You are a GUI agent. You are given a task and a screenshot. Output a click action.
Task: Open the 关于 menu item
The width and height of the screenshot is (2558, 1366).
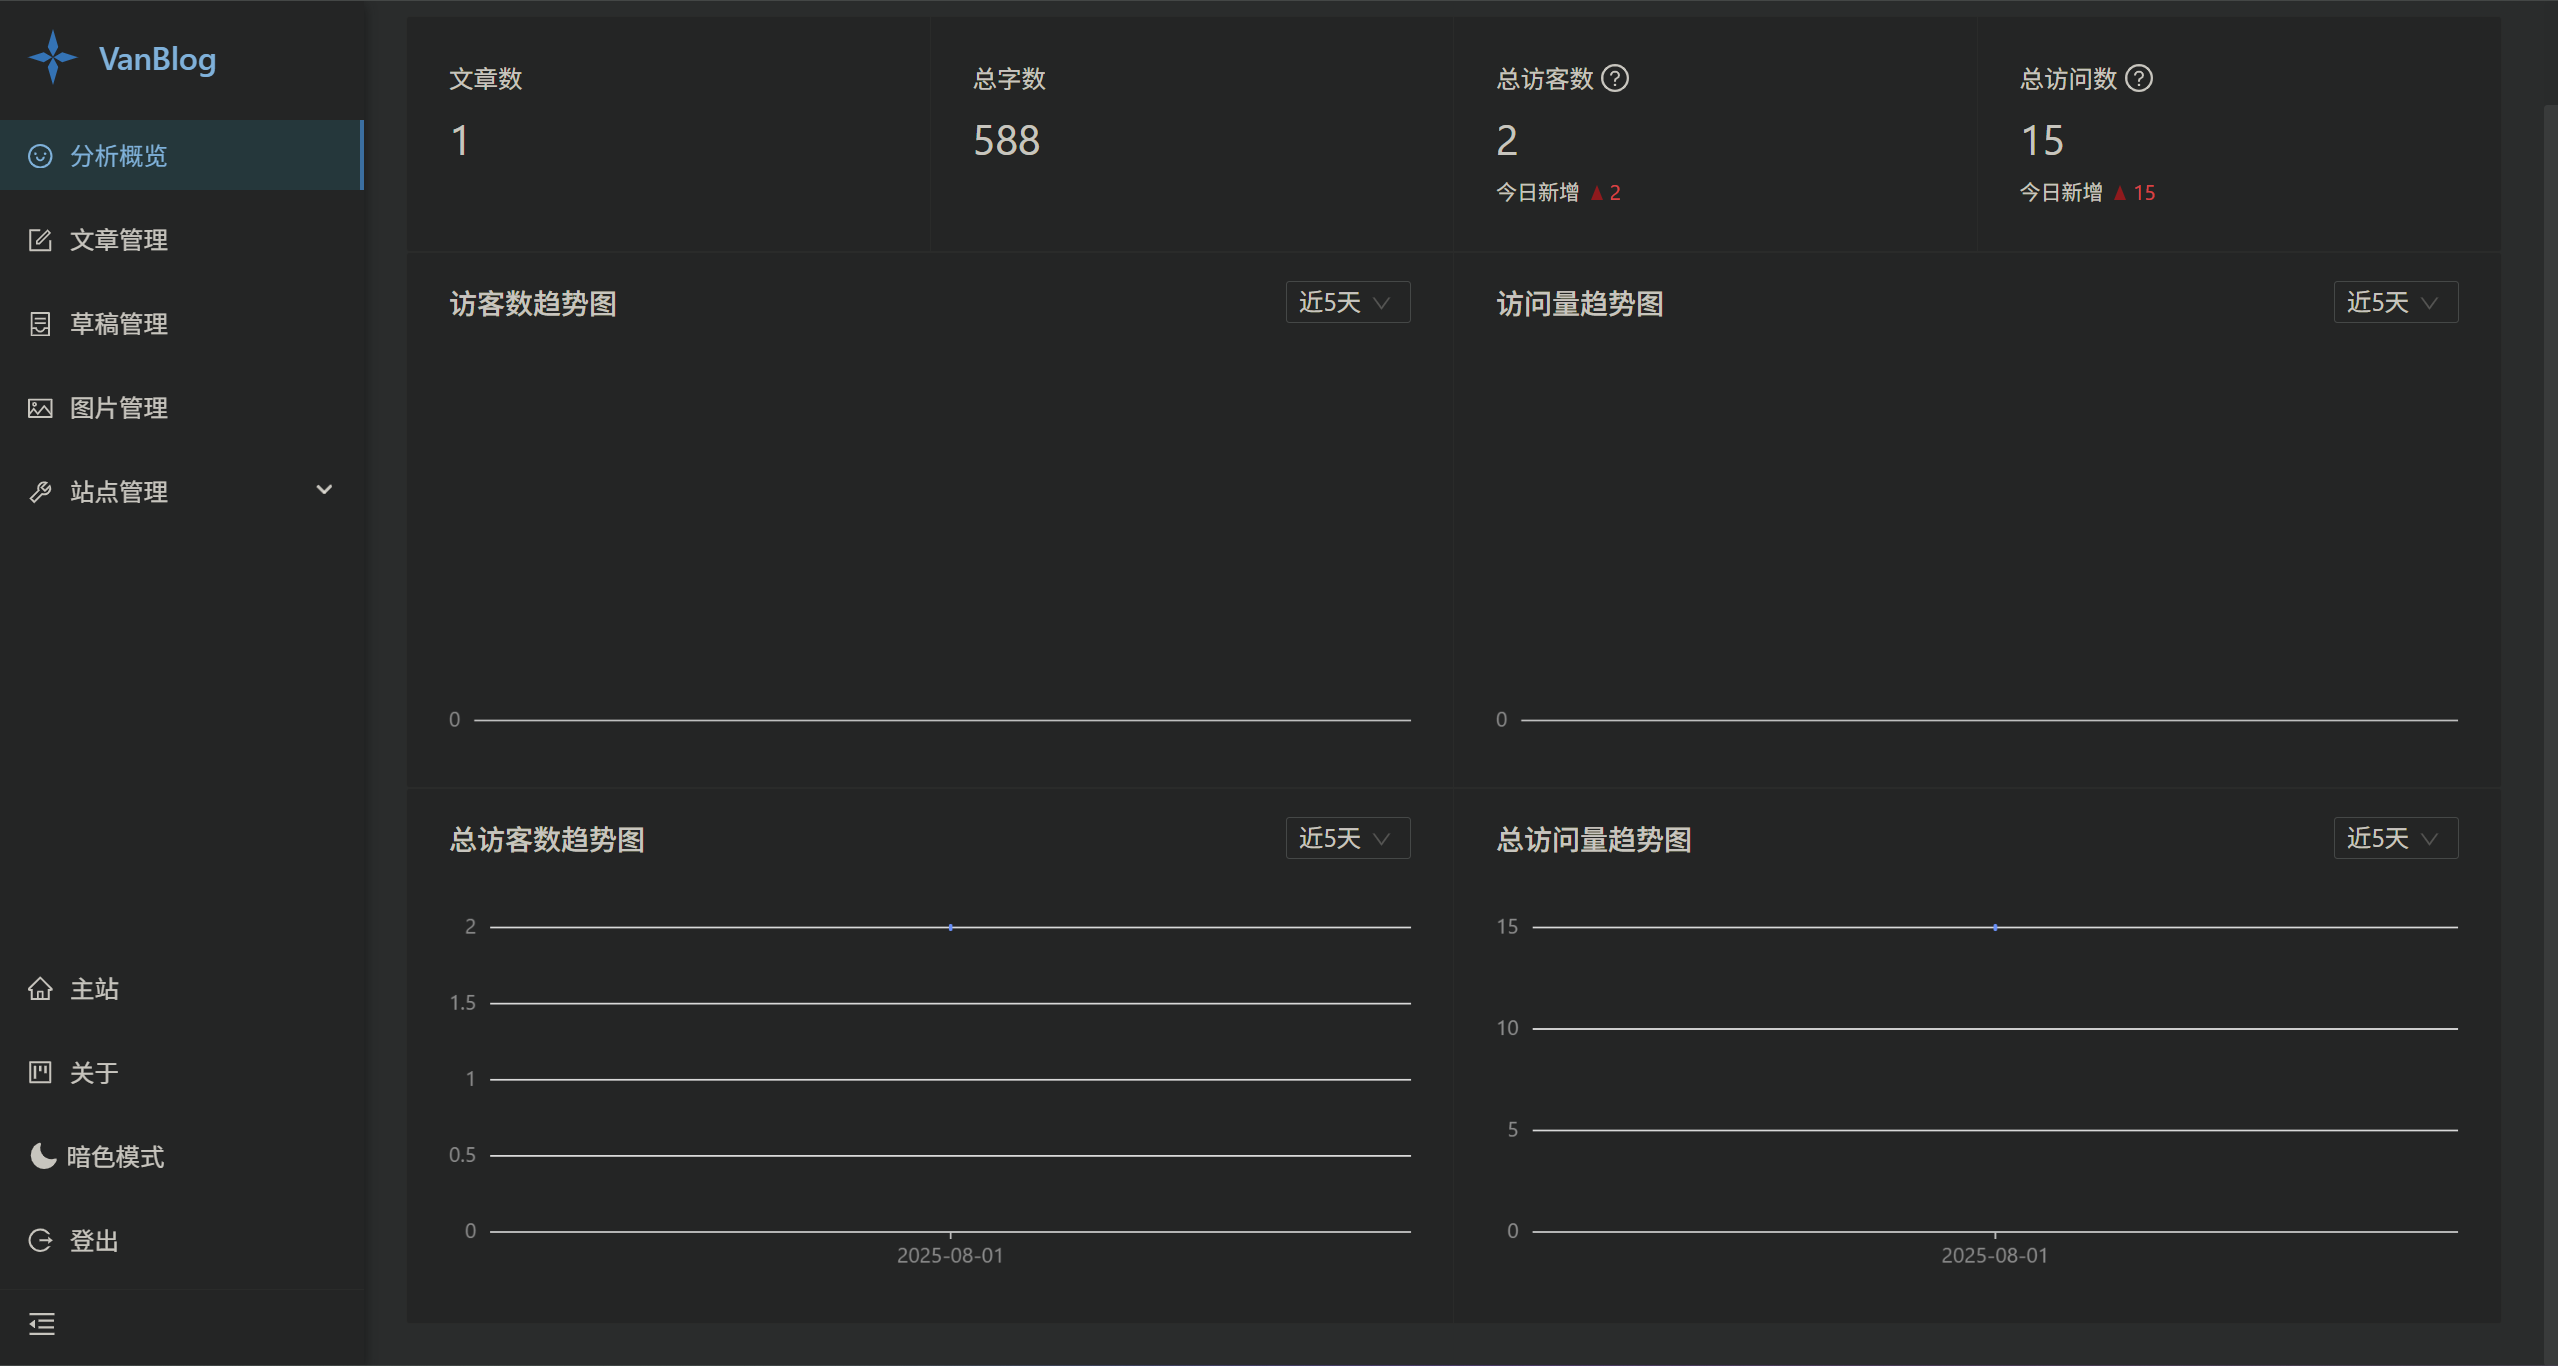[x=94, y=1073]
